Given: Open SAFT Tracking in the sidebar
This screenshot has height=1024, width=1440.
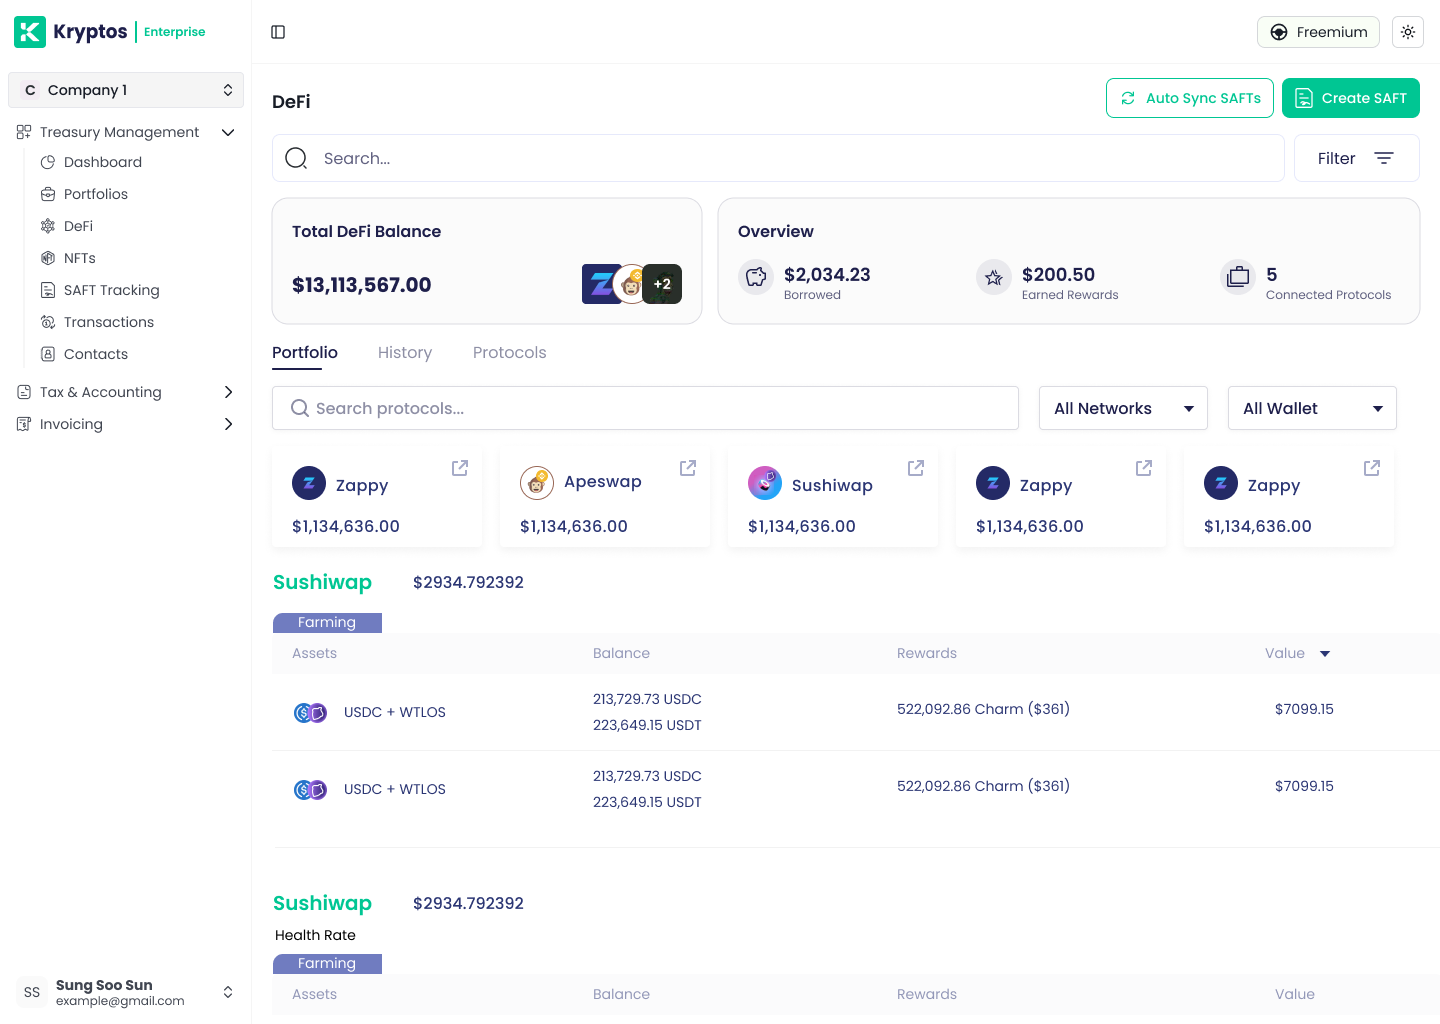Looking at the screenshot, I should click(x=111, y=290).
